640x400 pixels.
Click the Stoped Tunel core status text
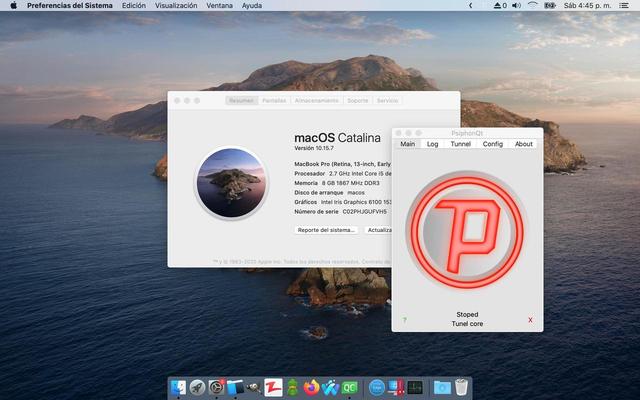point(467,319)
